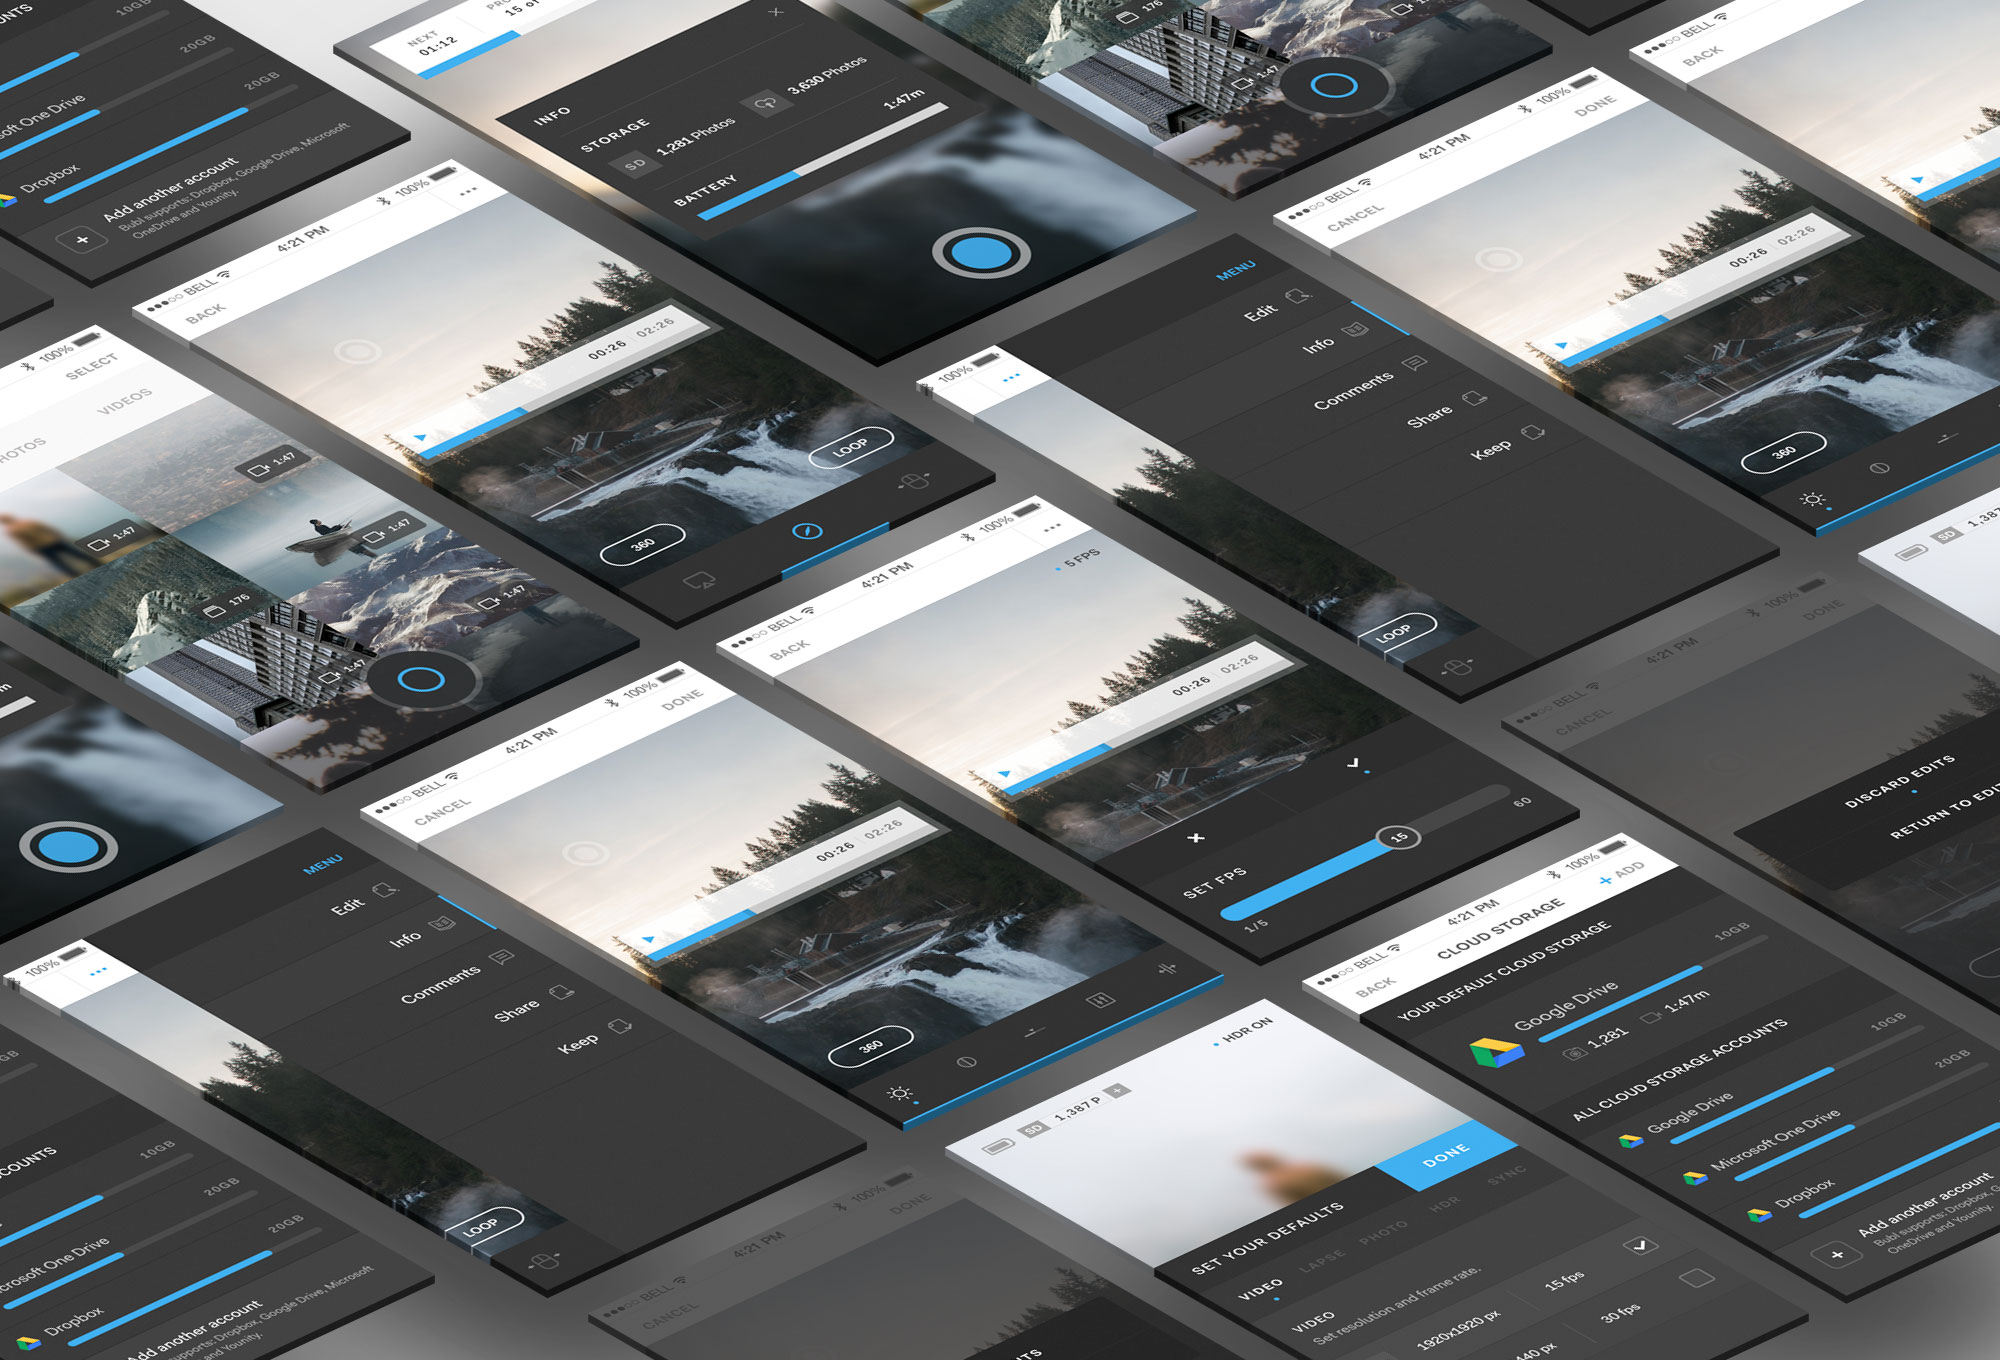Dismiss the Set FPS panel X
This screenshot has width=2000, height=1360.
(1196, 838)
